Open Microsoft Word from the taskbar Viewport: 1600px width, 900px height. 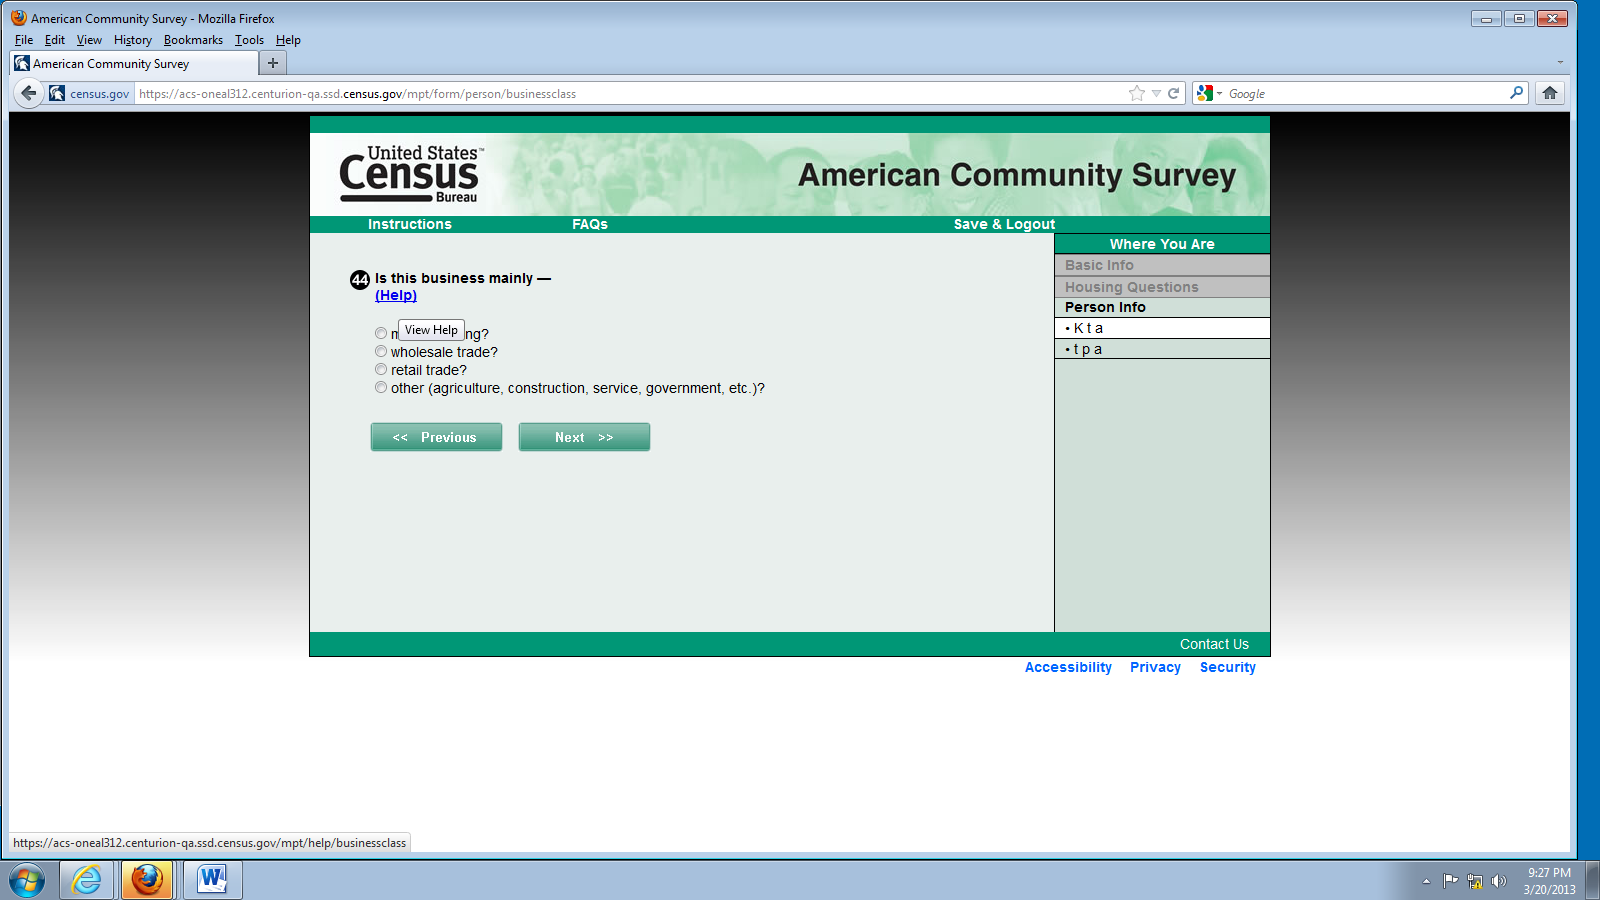[212, 880]
